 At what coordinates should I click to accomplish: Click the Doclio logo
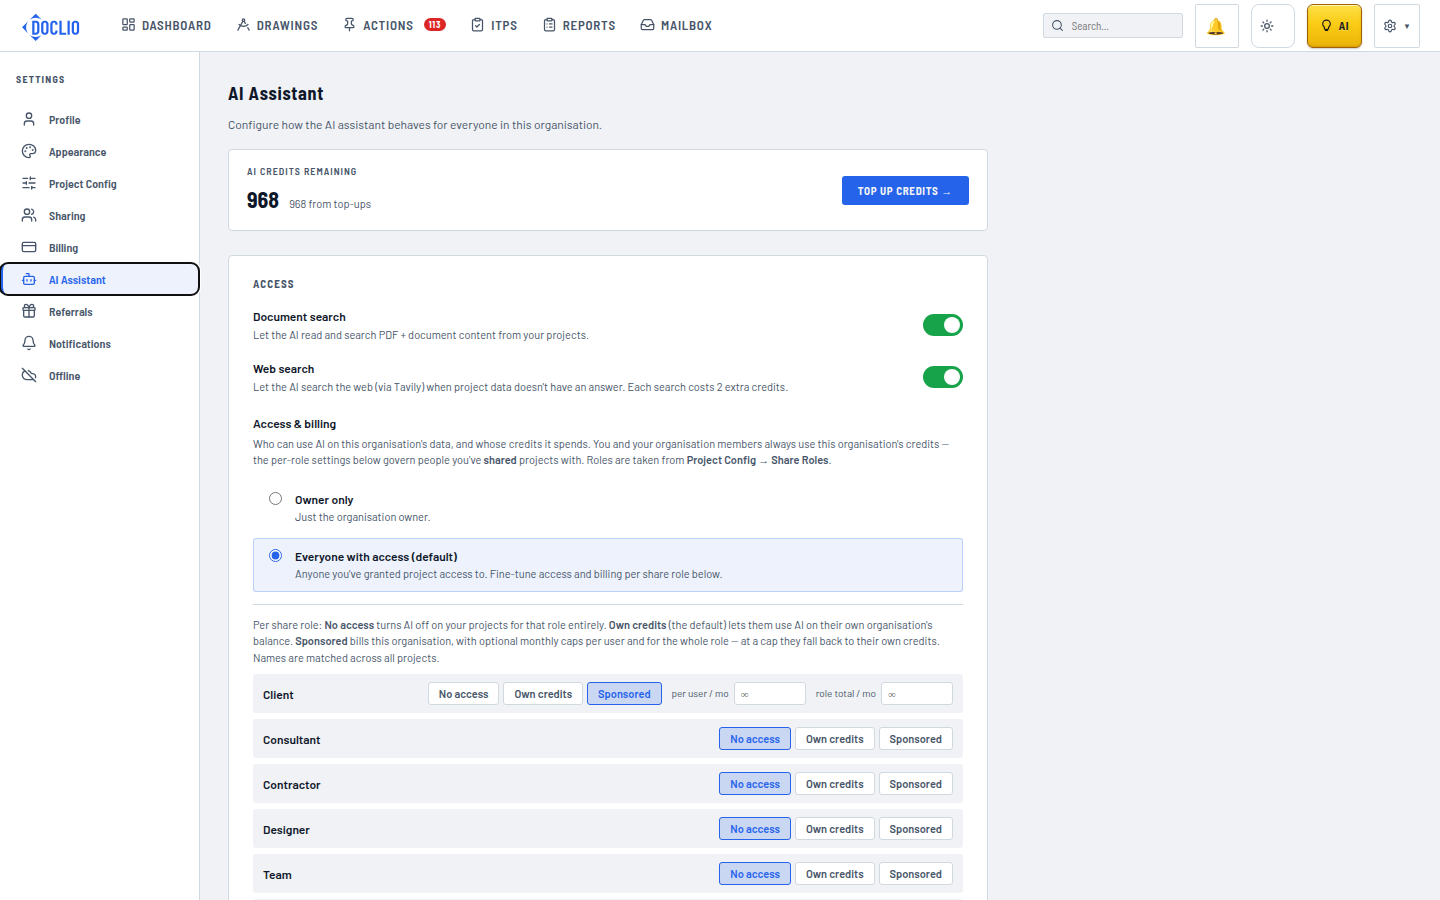pyautogui.click(x=51, y=26)
